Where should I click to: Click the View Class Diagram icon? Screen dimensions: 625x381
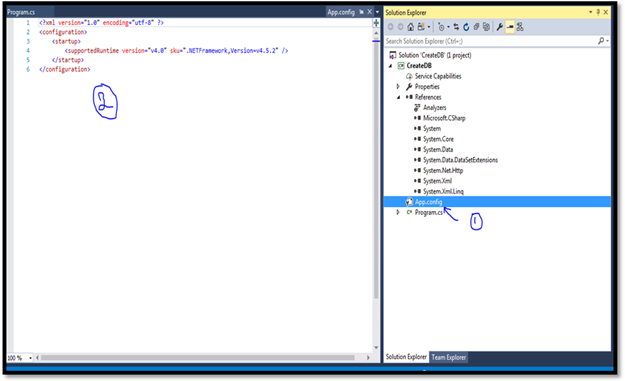520,27
